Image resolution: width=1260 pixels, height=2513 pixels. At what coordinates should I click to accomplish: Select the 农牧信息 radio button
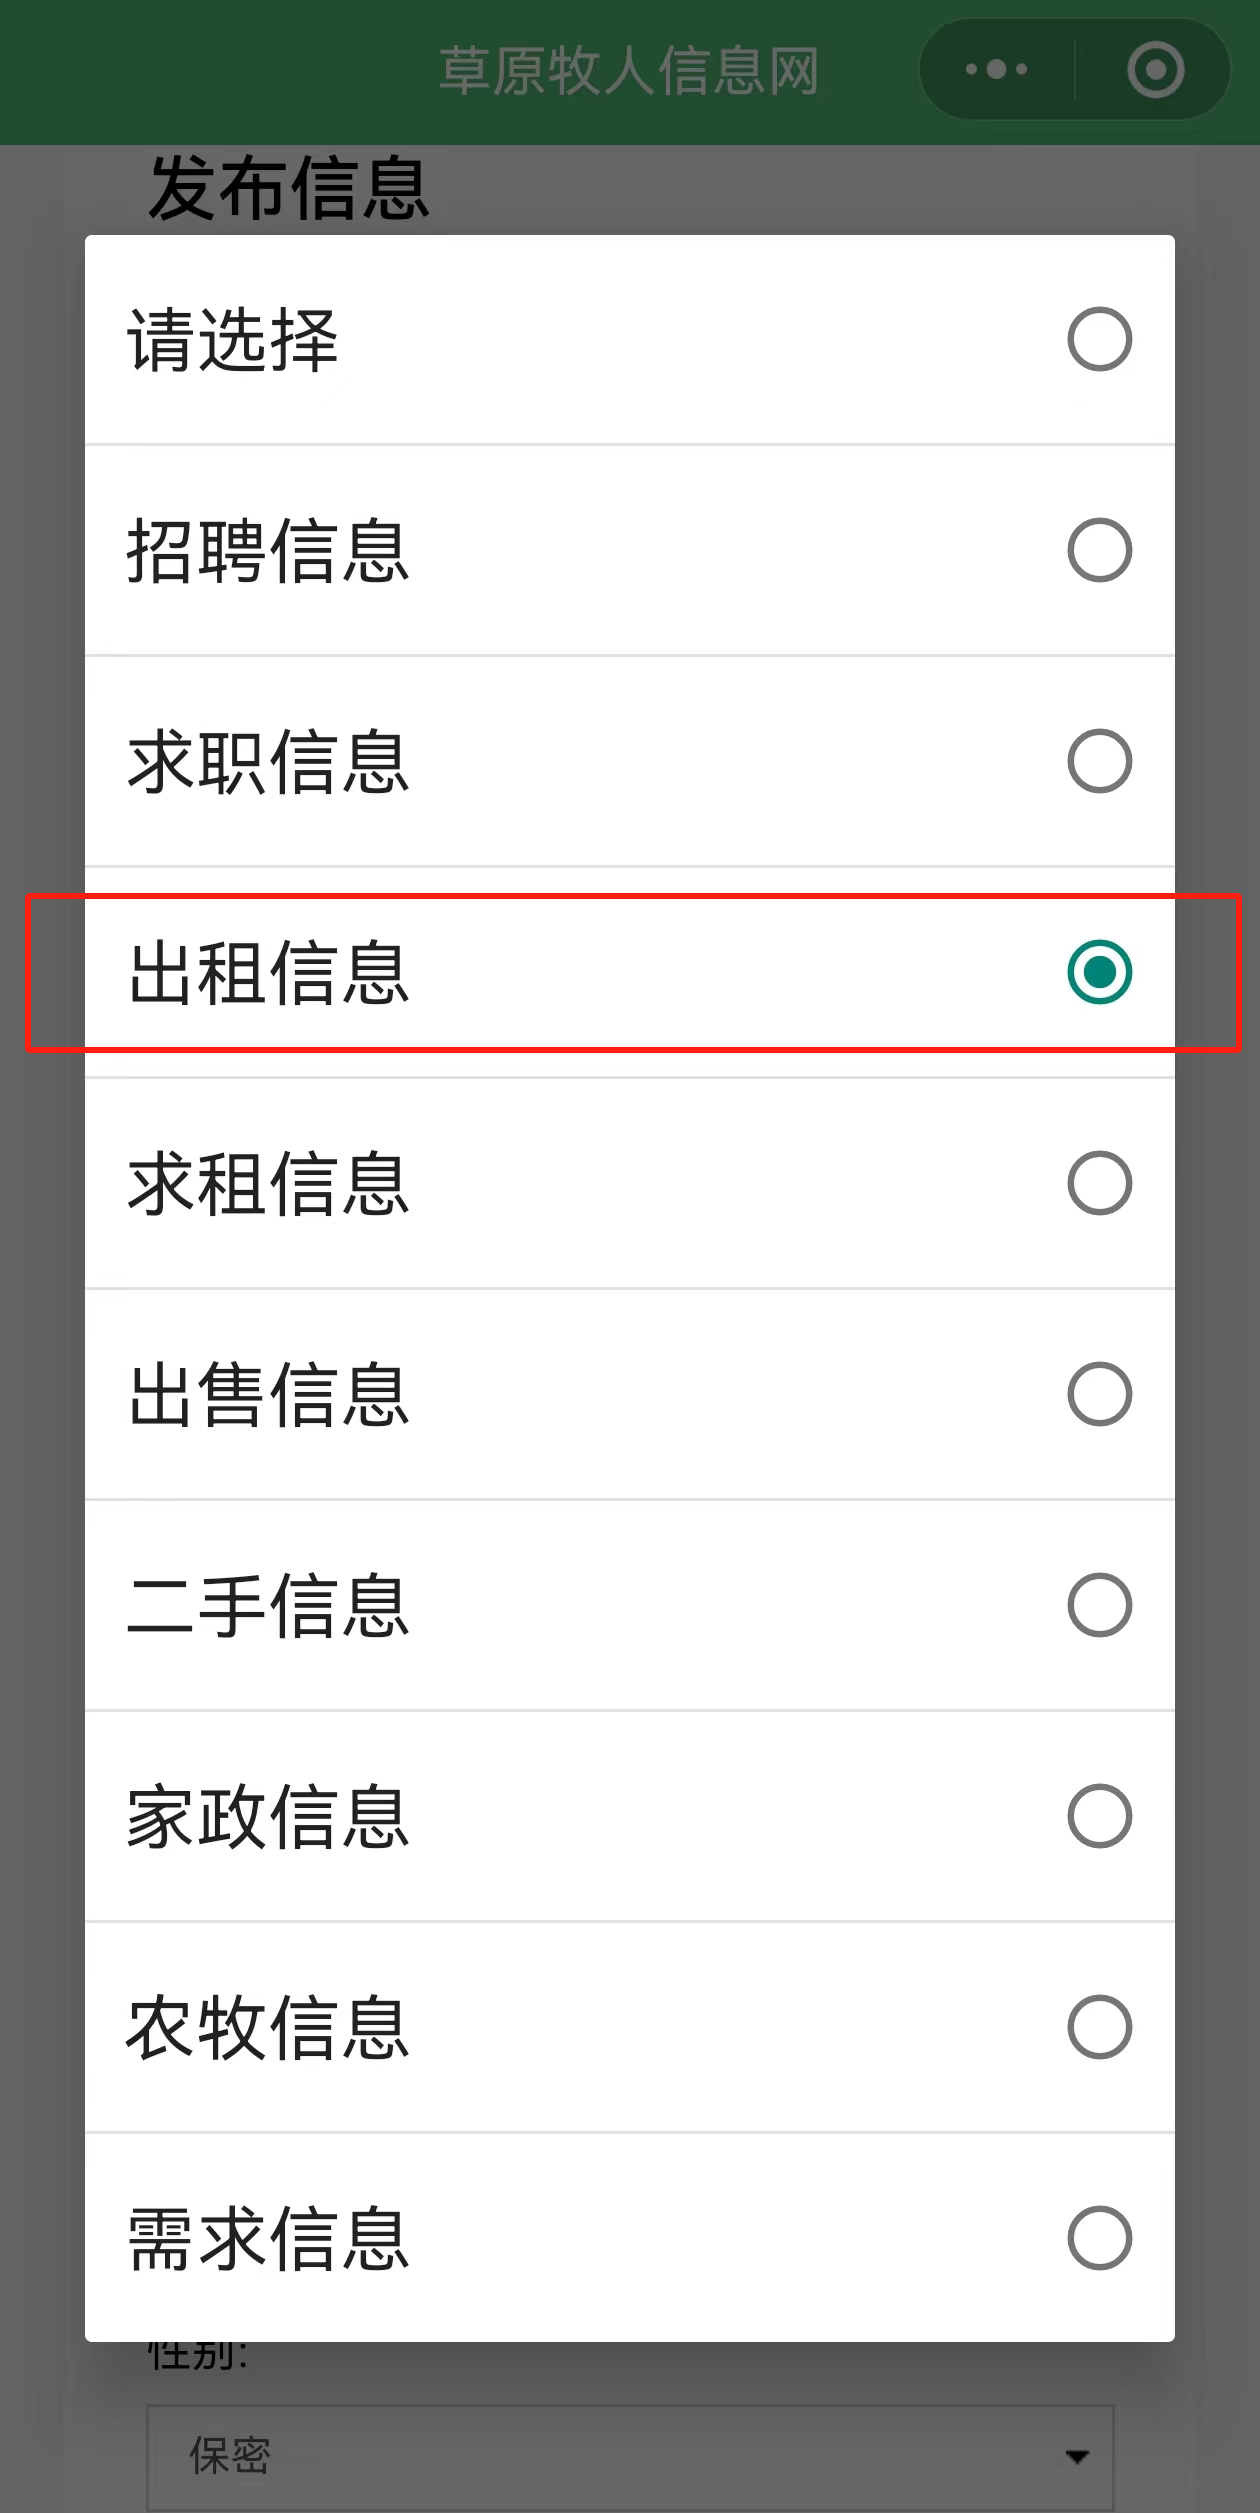1099,2027
